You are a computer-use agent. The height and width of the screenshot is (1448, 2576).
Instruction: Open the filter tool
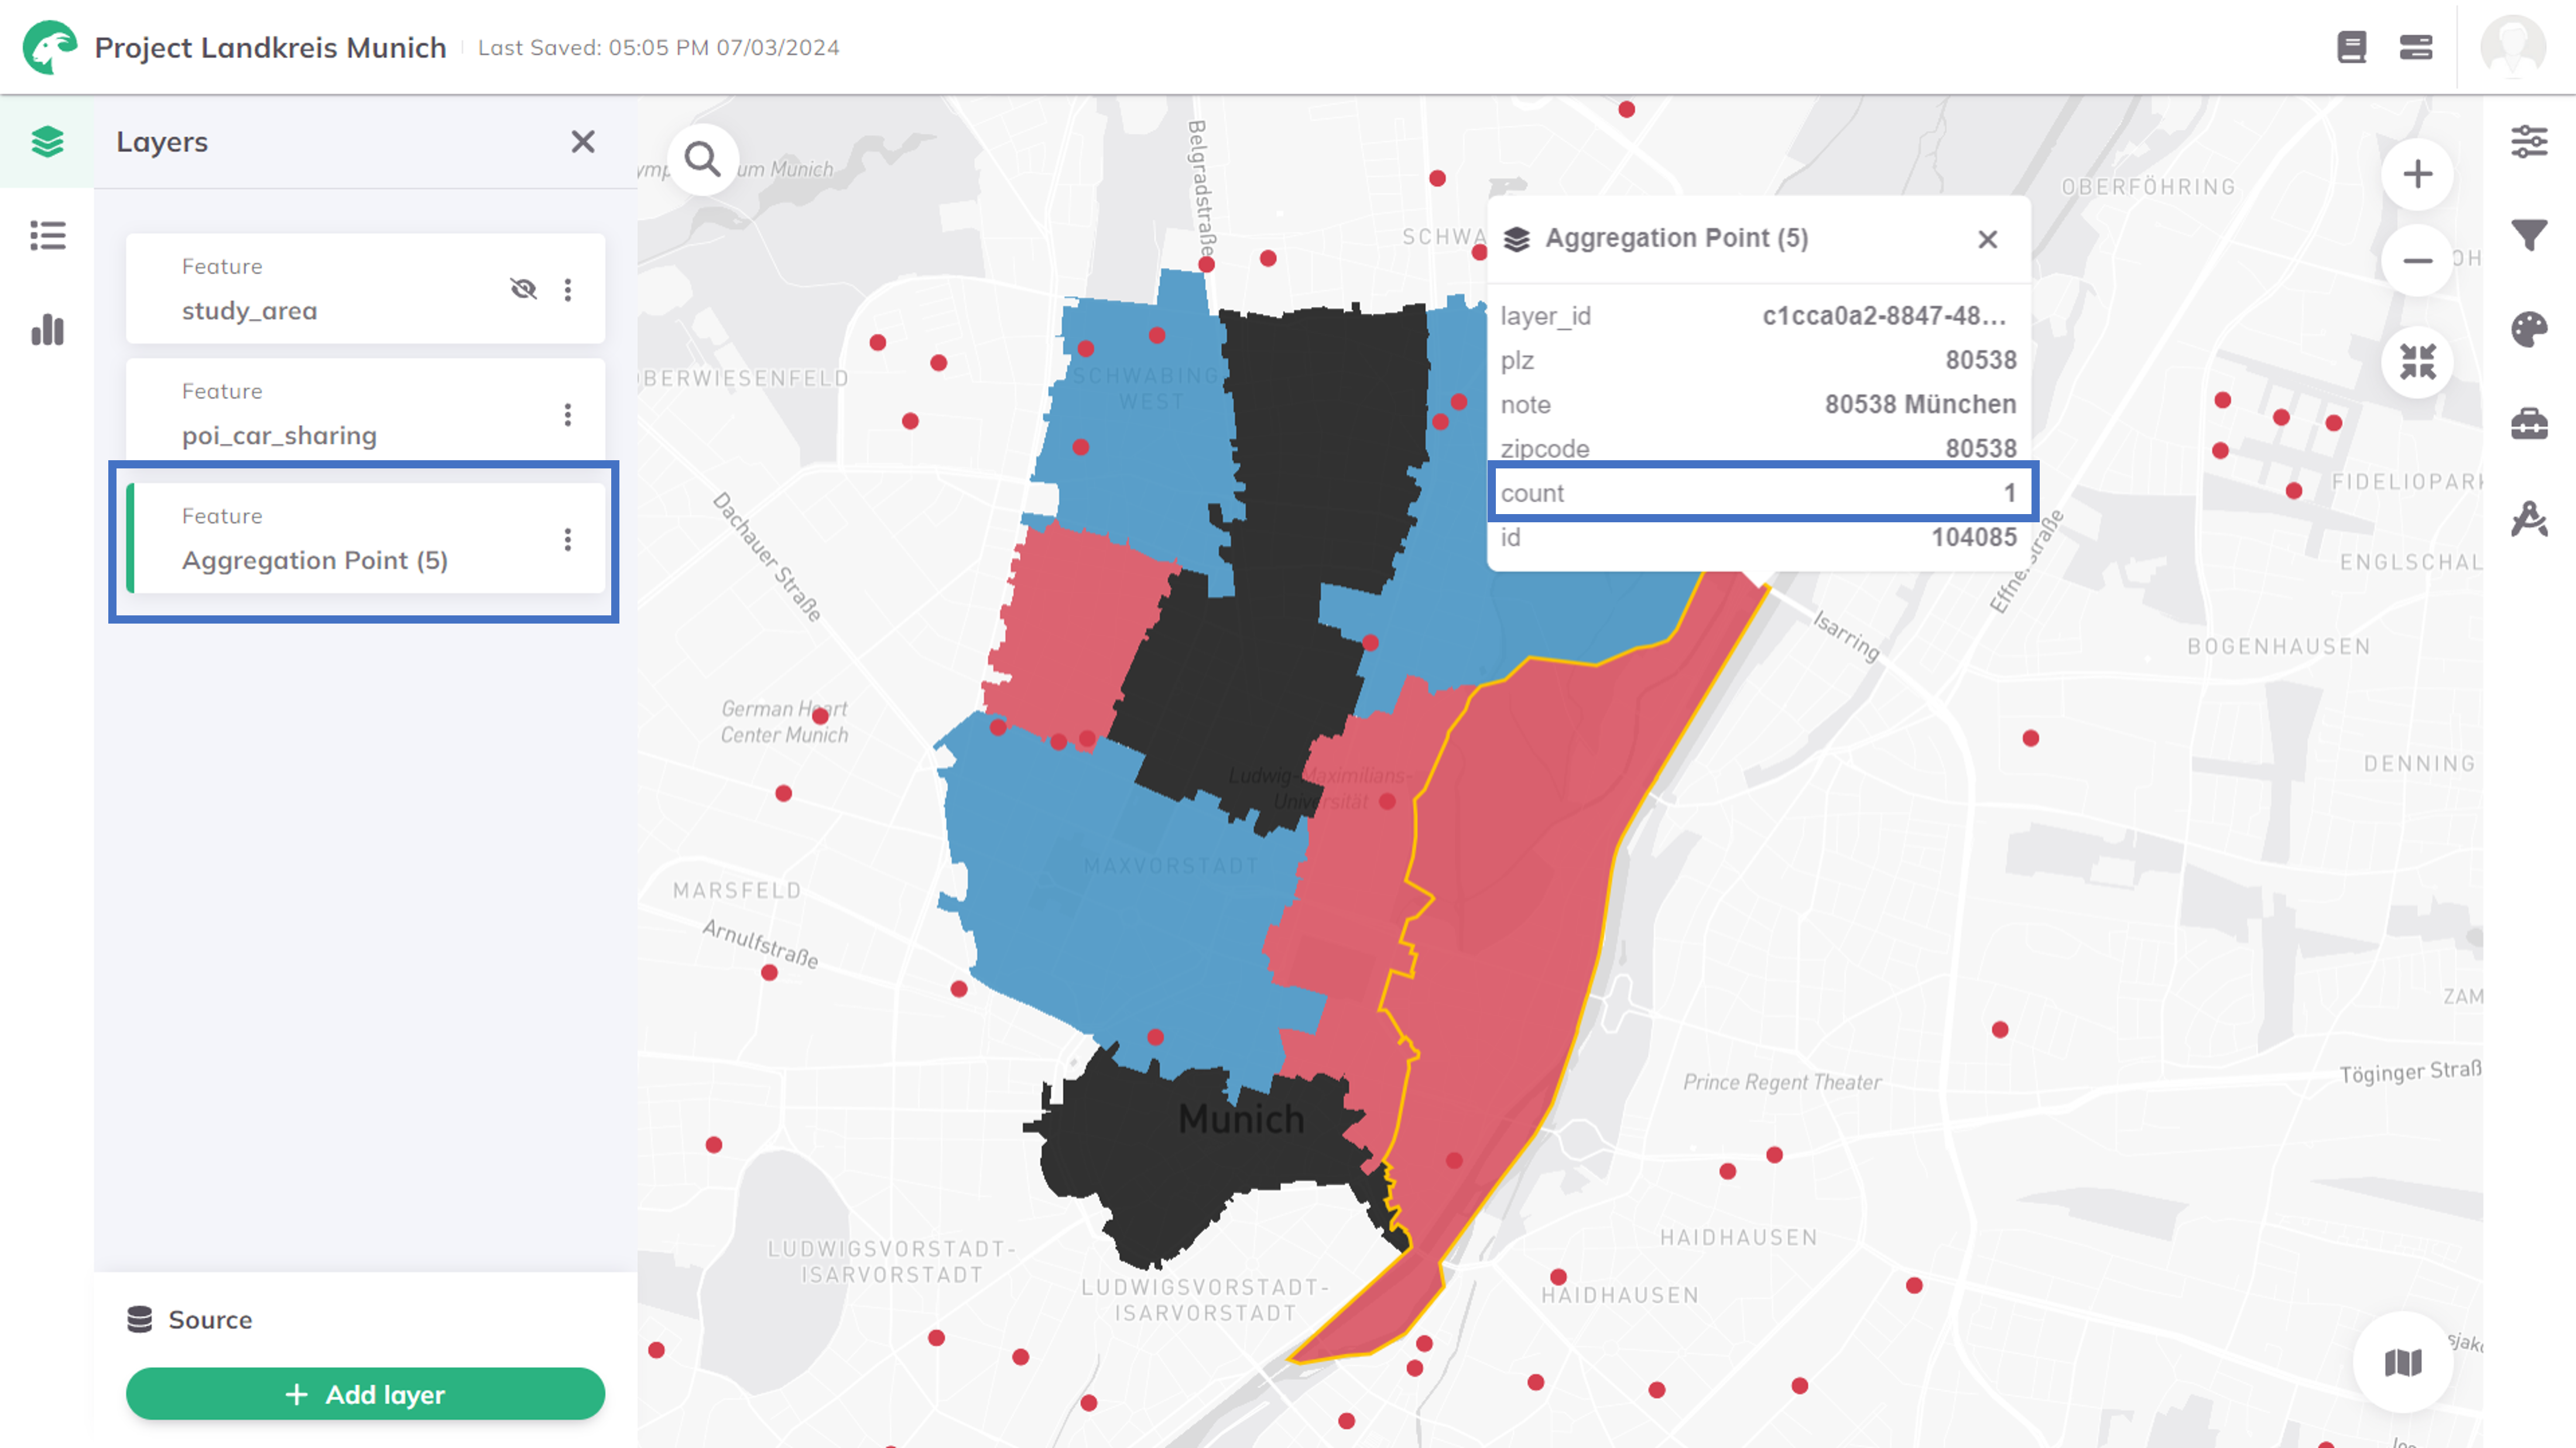2529,236
